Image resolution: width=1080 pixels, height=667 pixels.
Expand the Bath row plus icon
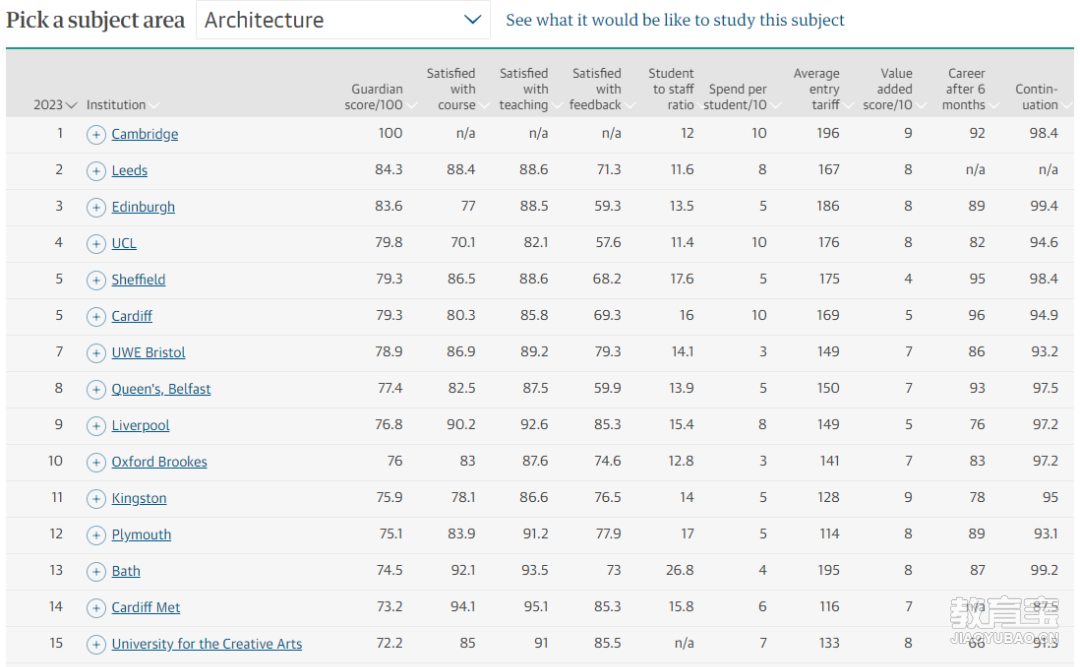96,572
